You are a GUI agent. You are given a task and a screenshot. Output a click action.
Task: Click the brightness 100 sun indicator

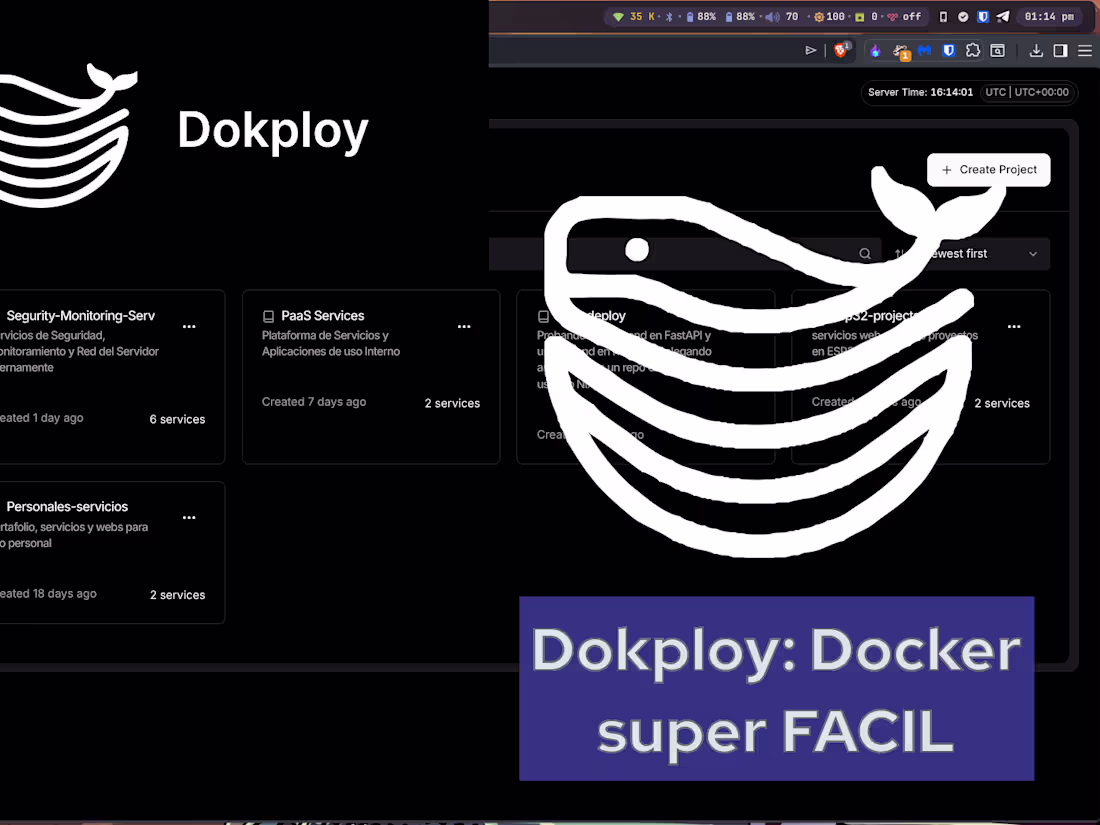[x=829, y=16]
